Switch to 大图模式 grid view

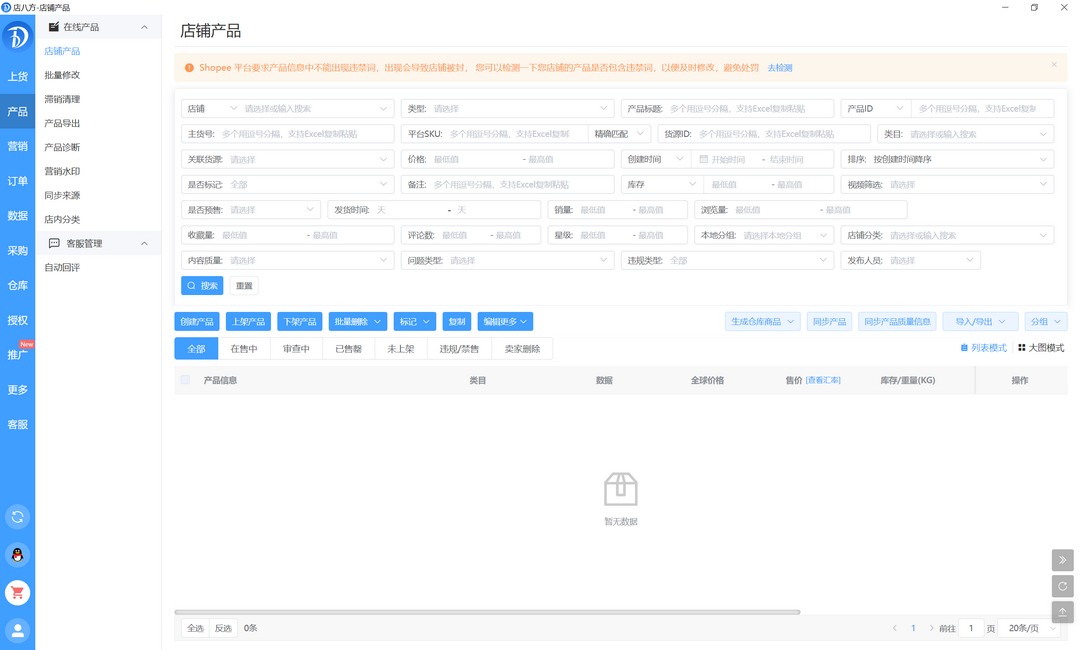coord(1041,348)
